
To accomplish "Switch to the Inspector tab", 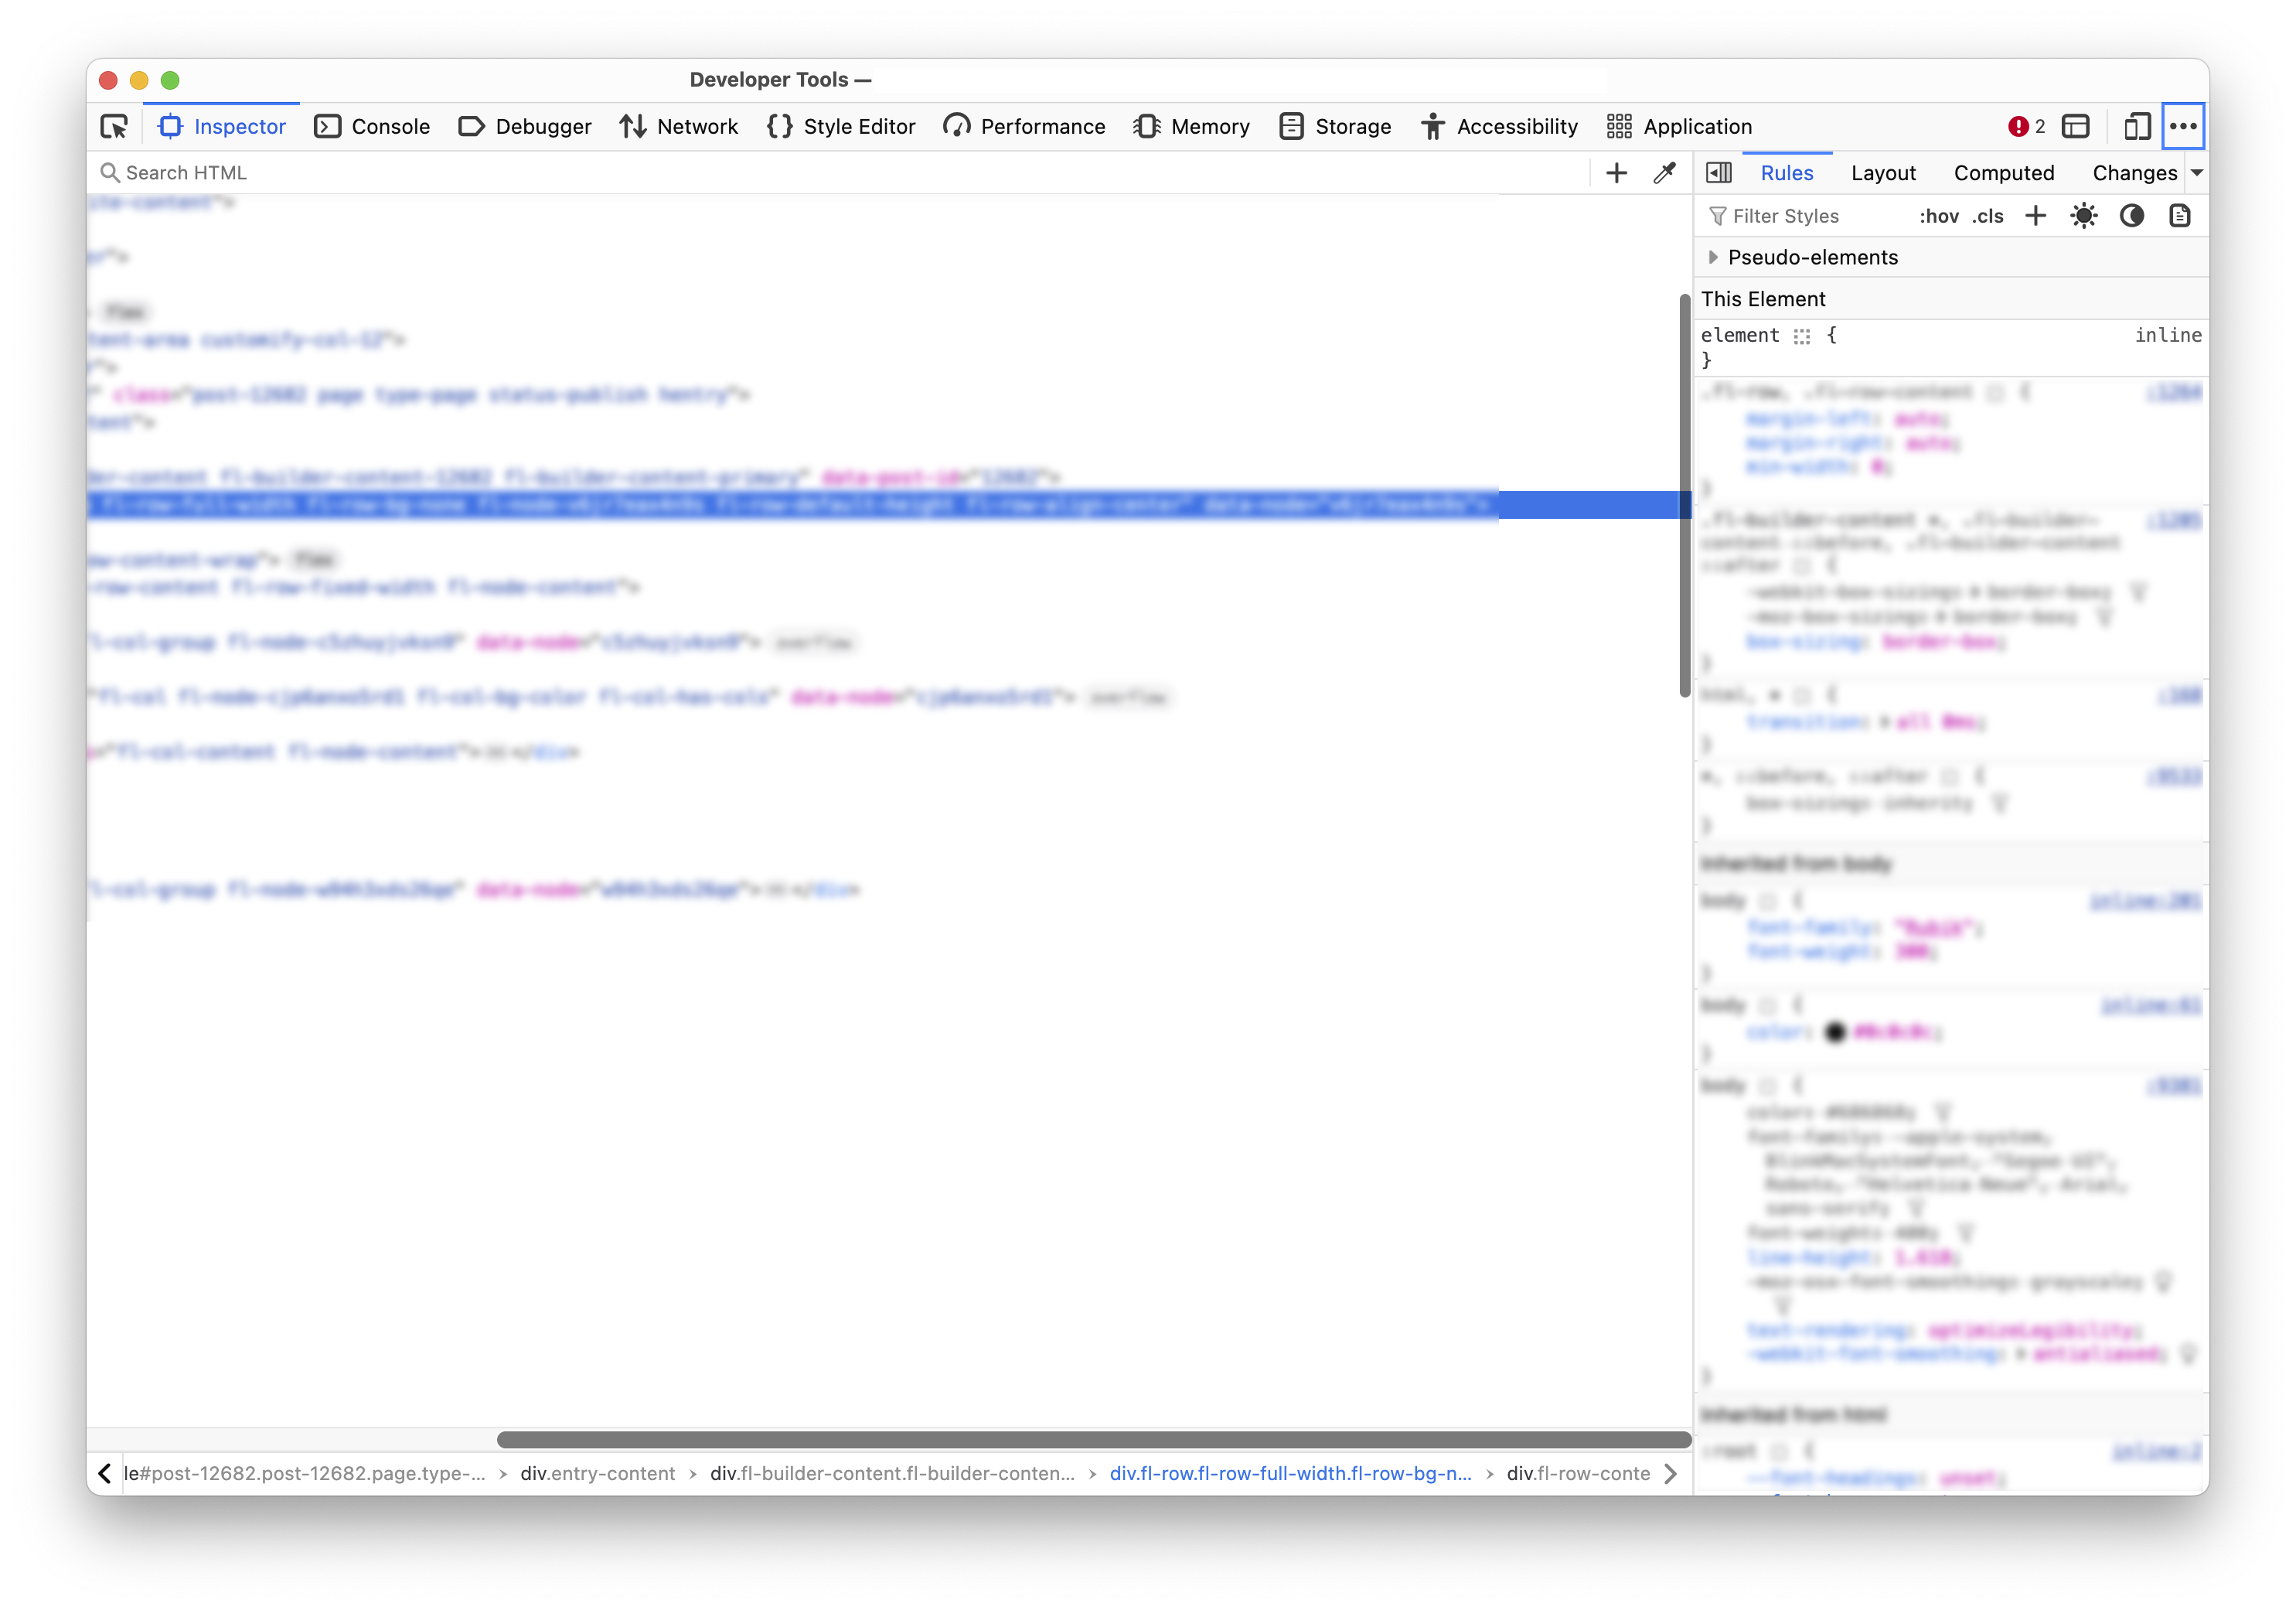I will pos(222,126).
